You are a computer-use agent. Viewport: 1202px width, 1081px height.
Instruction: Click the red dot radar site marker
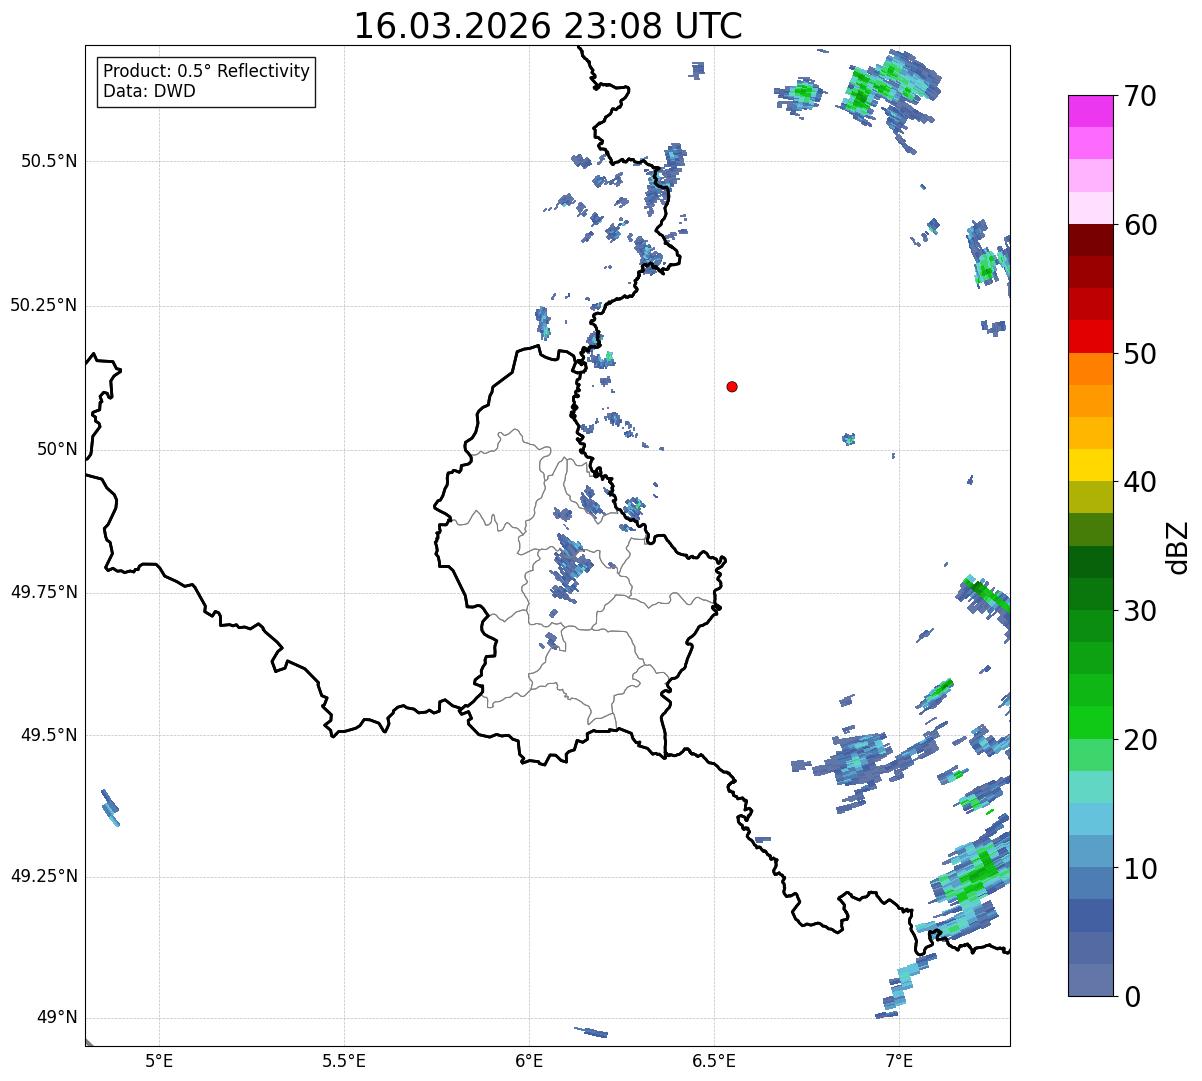732,386
